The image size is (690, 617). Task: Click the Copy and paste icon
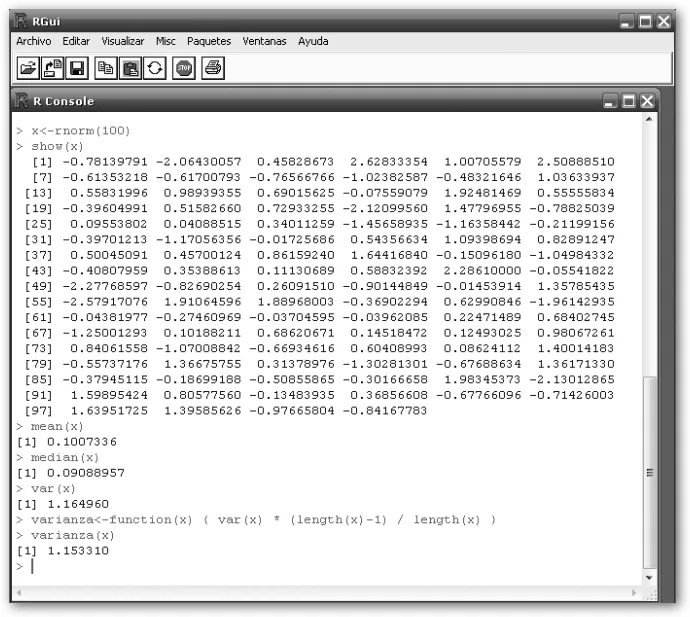(x=155, y=68)
